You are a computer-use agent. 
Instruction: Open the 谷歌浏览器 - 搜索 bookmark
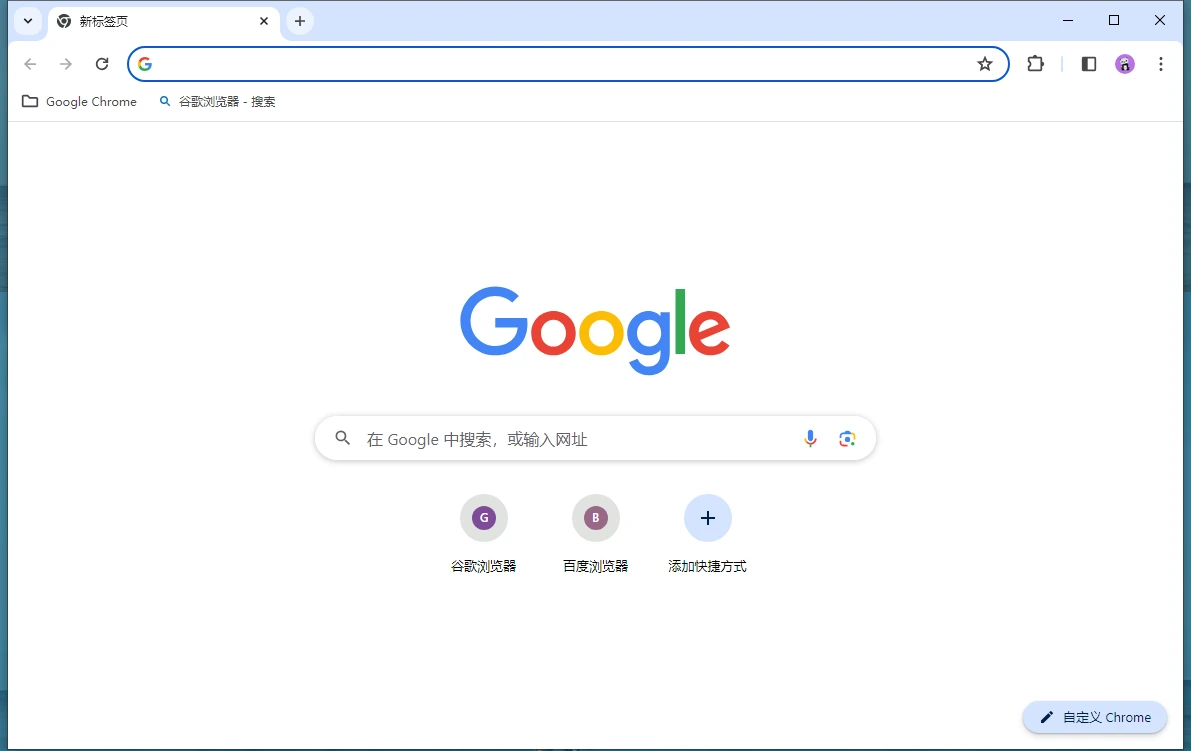[x=217, y=101]
